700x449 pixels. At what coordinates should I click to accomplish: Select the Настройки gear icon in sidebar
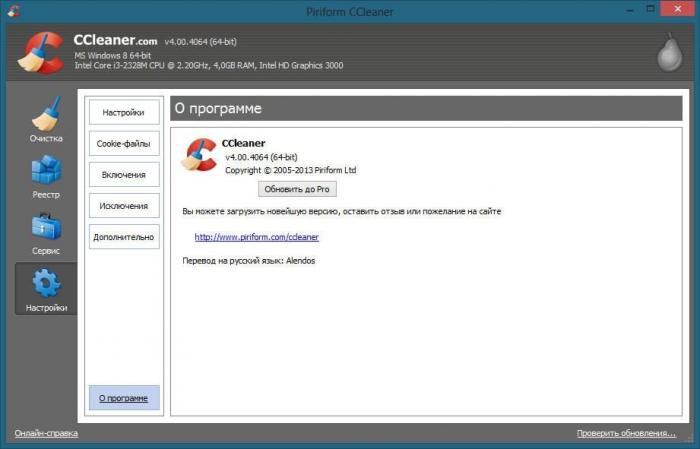click(46, 288)
